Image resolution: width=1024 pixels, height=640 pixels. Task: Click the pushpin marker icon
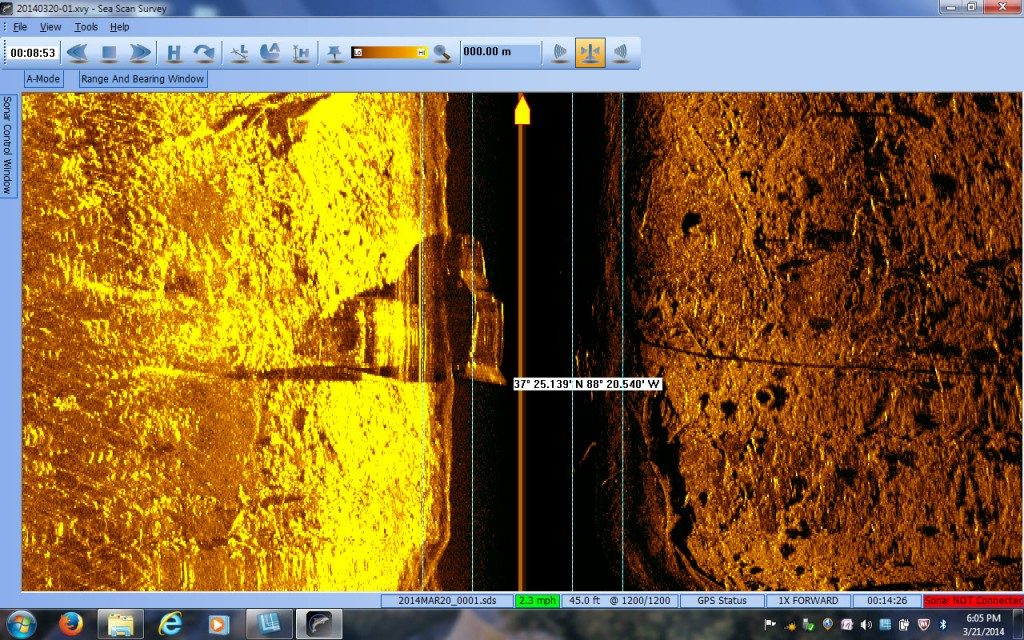pyautogui.click(x=334, y=52)
